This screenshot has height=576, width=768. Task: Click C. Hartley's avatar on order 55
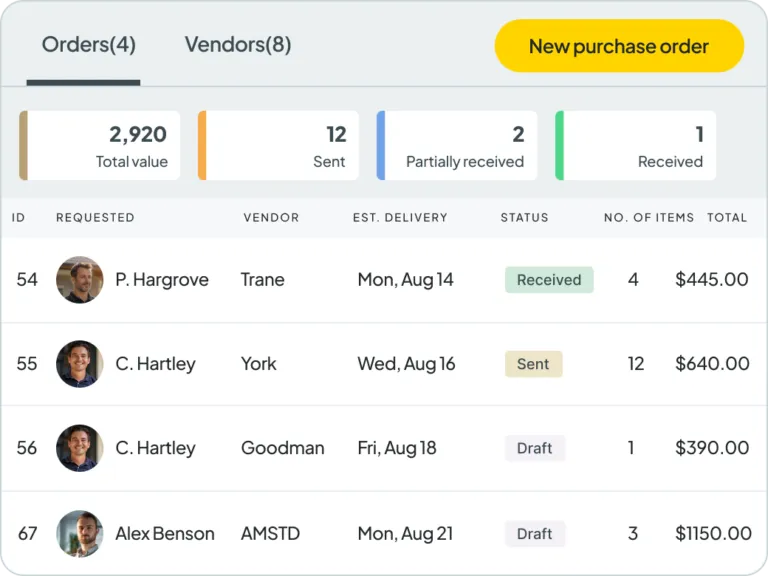click(x=79, y=364)
